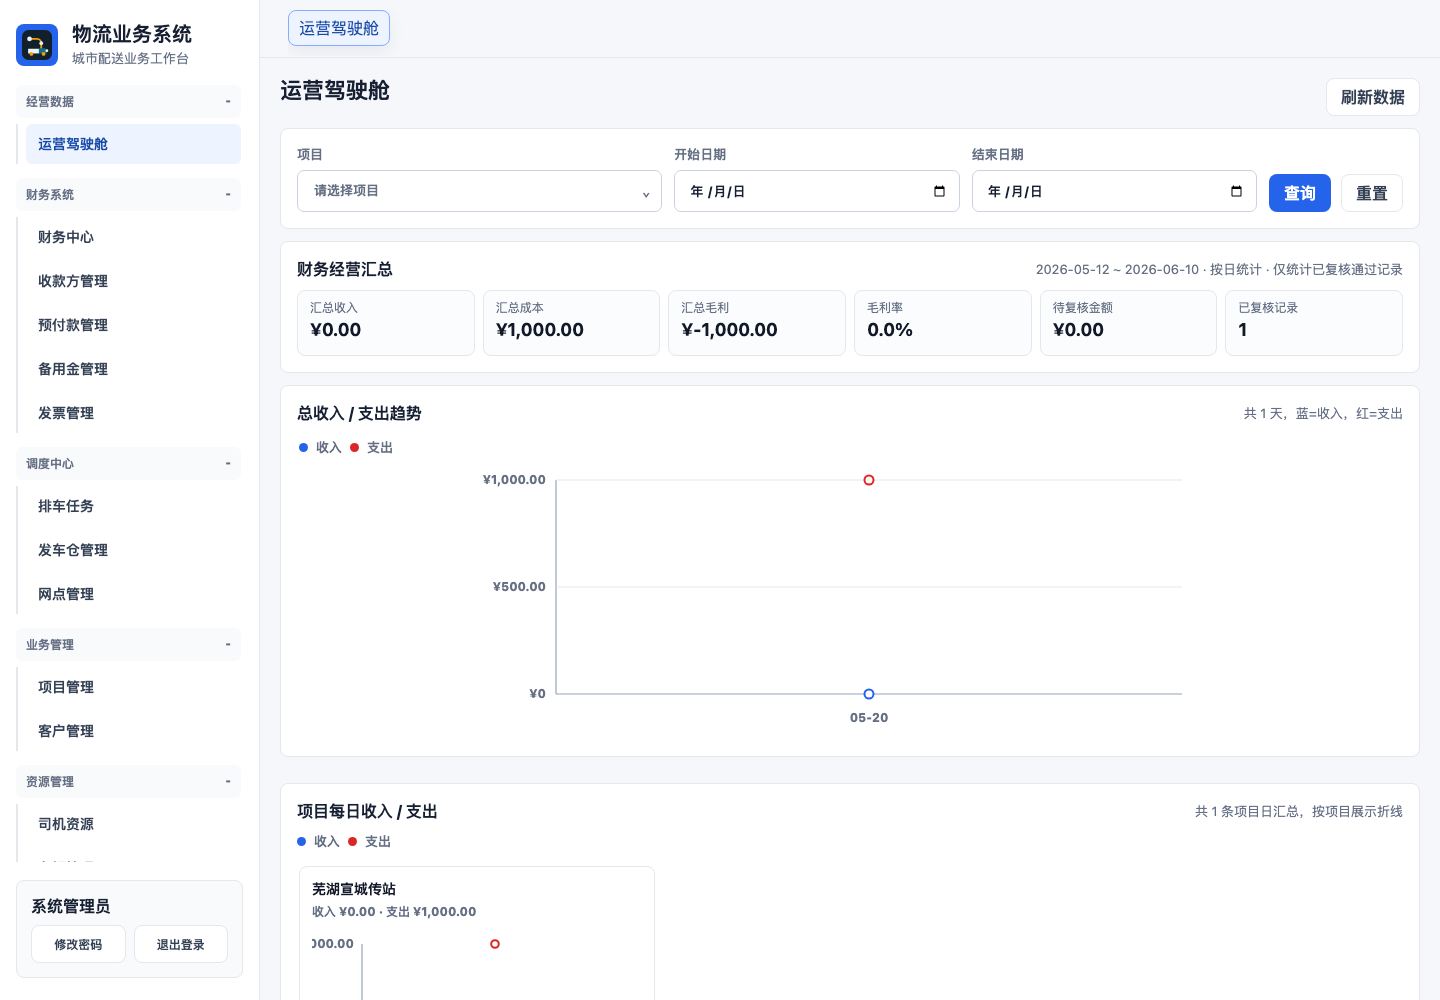Viewport: 1440px width, 1000px height.
Task: Click the 汇总成本 ¥1,000.00 card
Action: [x=571, y=323]
